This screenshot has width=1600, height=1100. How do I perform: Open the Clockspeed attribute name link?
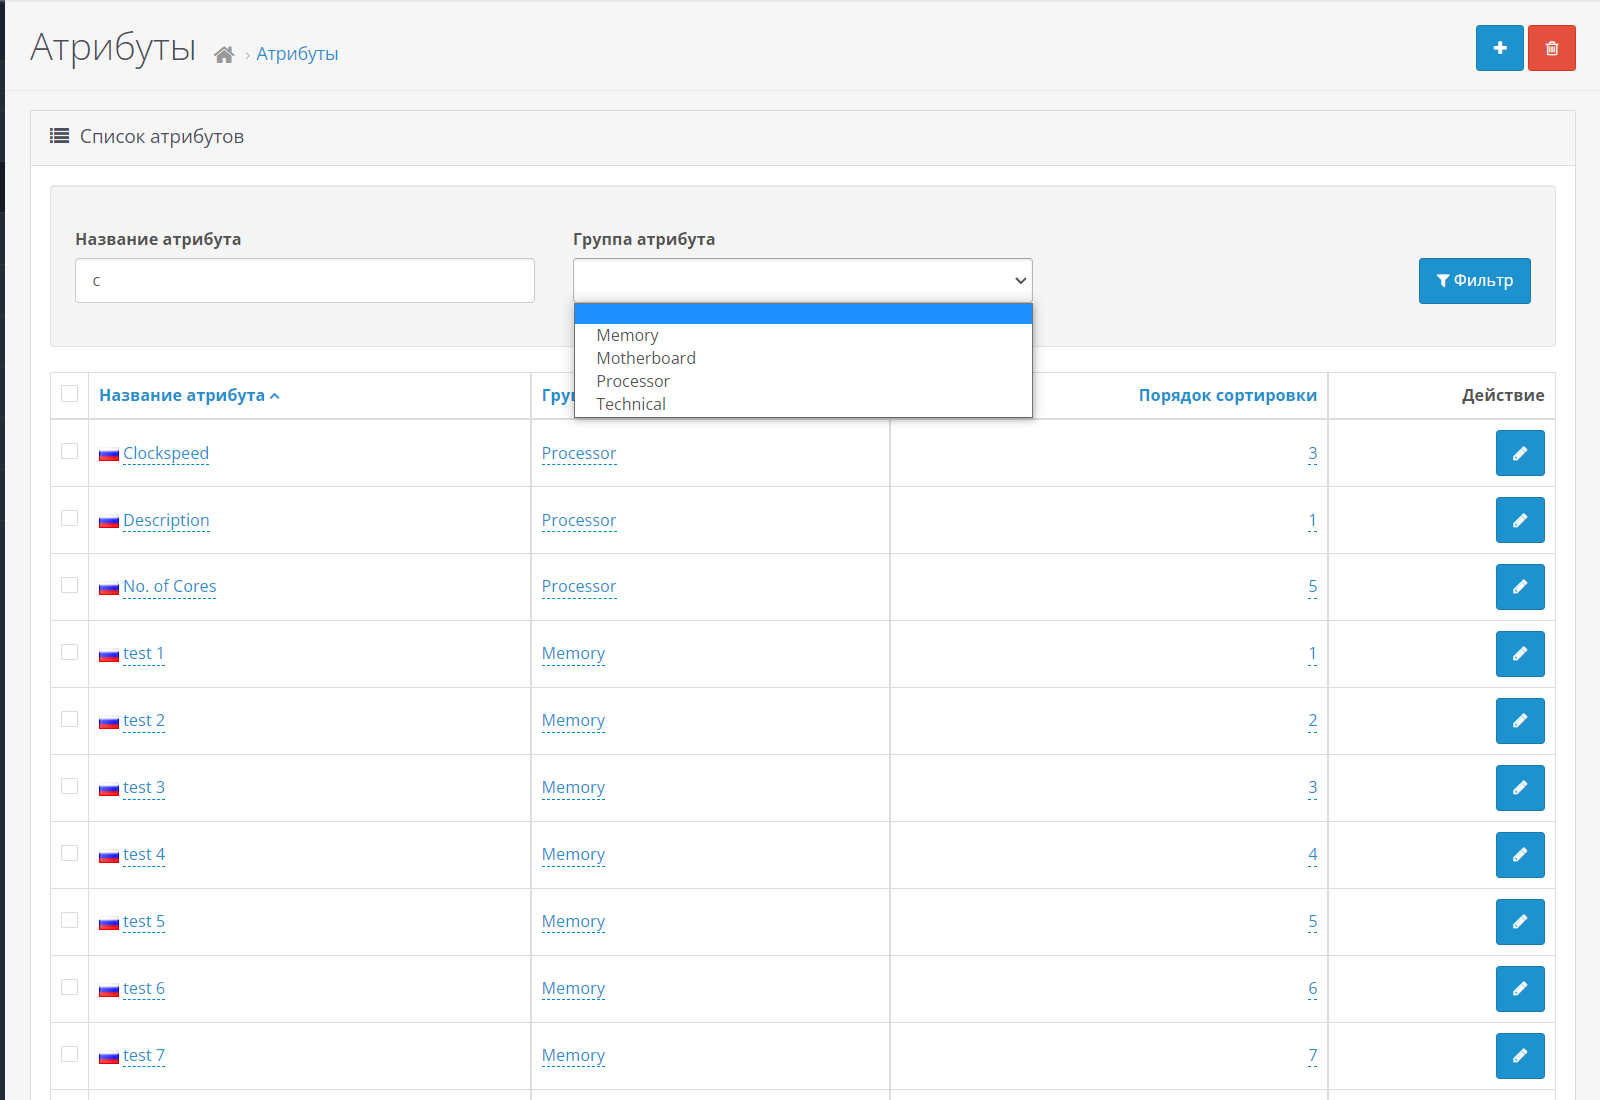coord(166,453)
